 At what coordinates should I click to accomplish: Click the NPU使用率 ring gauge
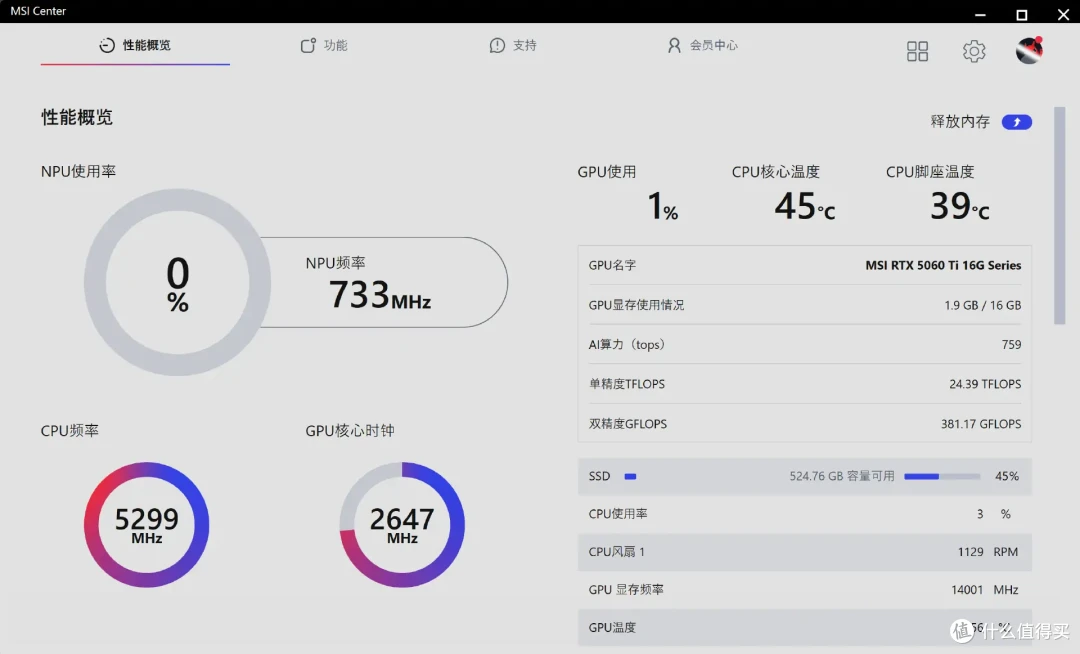[x=178, y=282]
